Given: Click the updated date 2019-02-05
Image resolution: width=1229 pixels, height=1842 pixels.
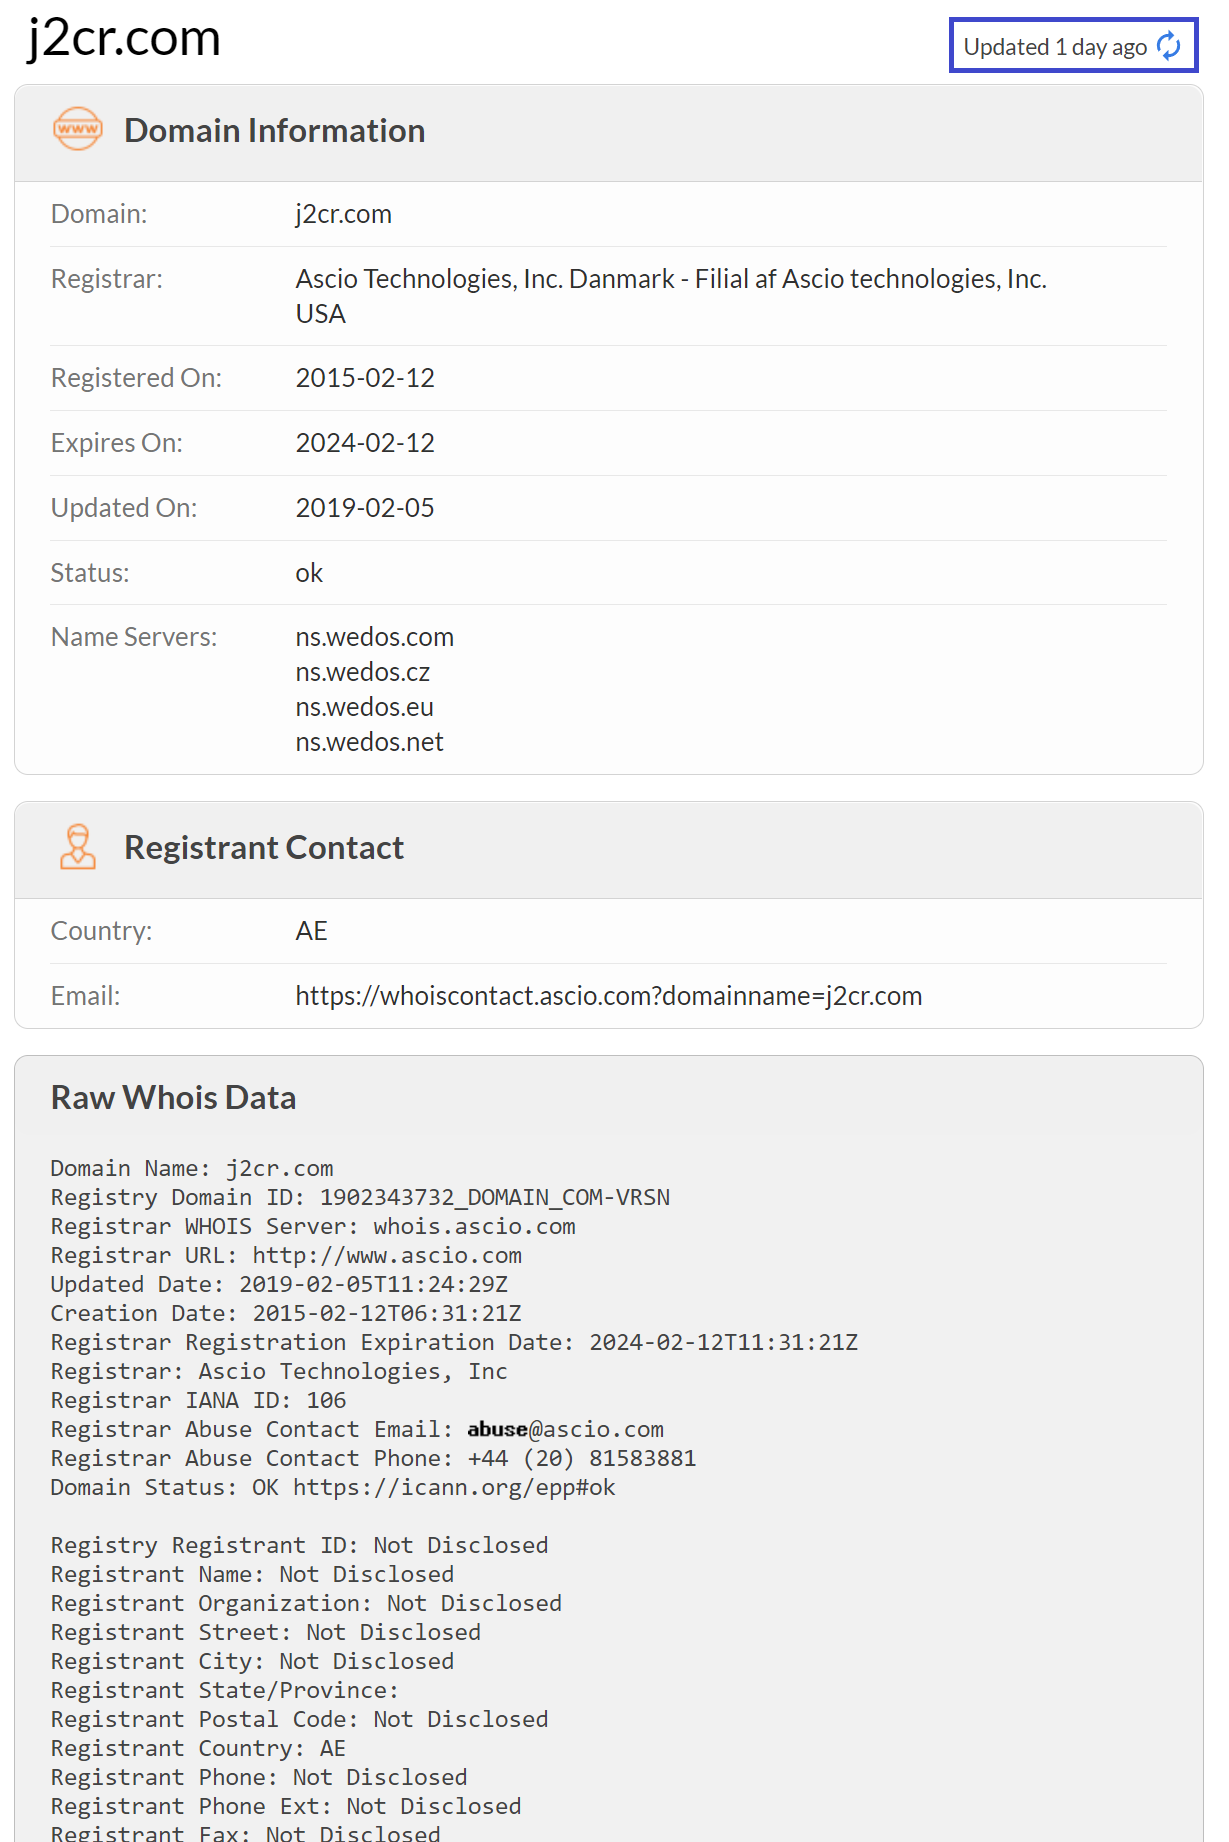Looking at the screenshot, I should [365, 508].
